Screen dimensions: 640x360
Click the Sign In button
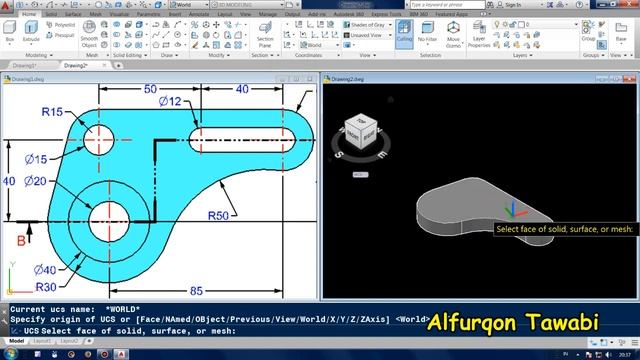(x=509, y=5)
